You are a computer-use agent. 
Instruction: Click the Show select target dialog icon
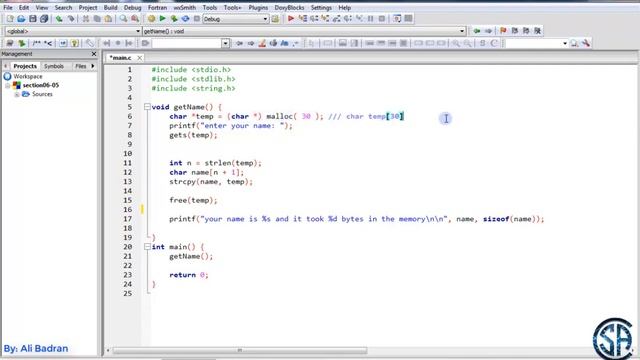point(276,19)
